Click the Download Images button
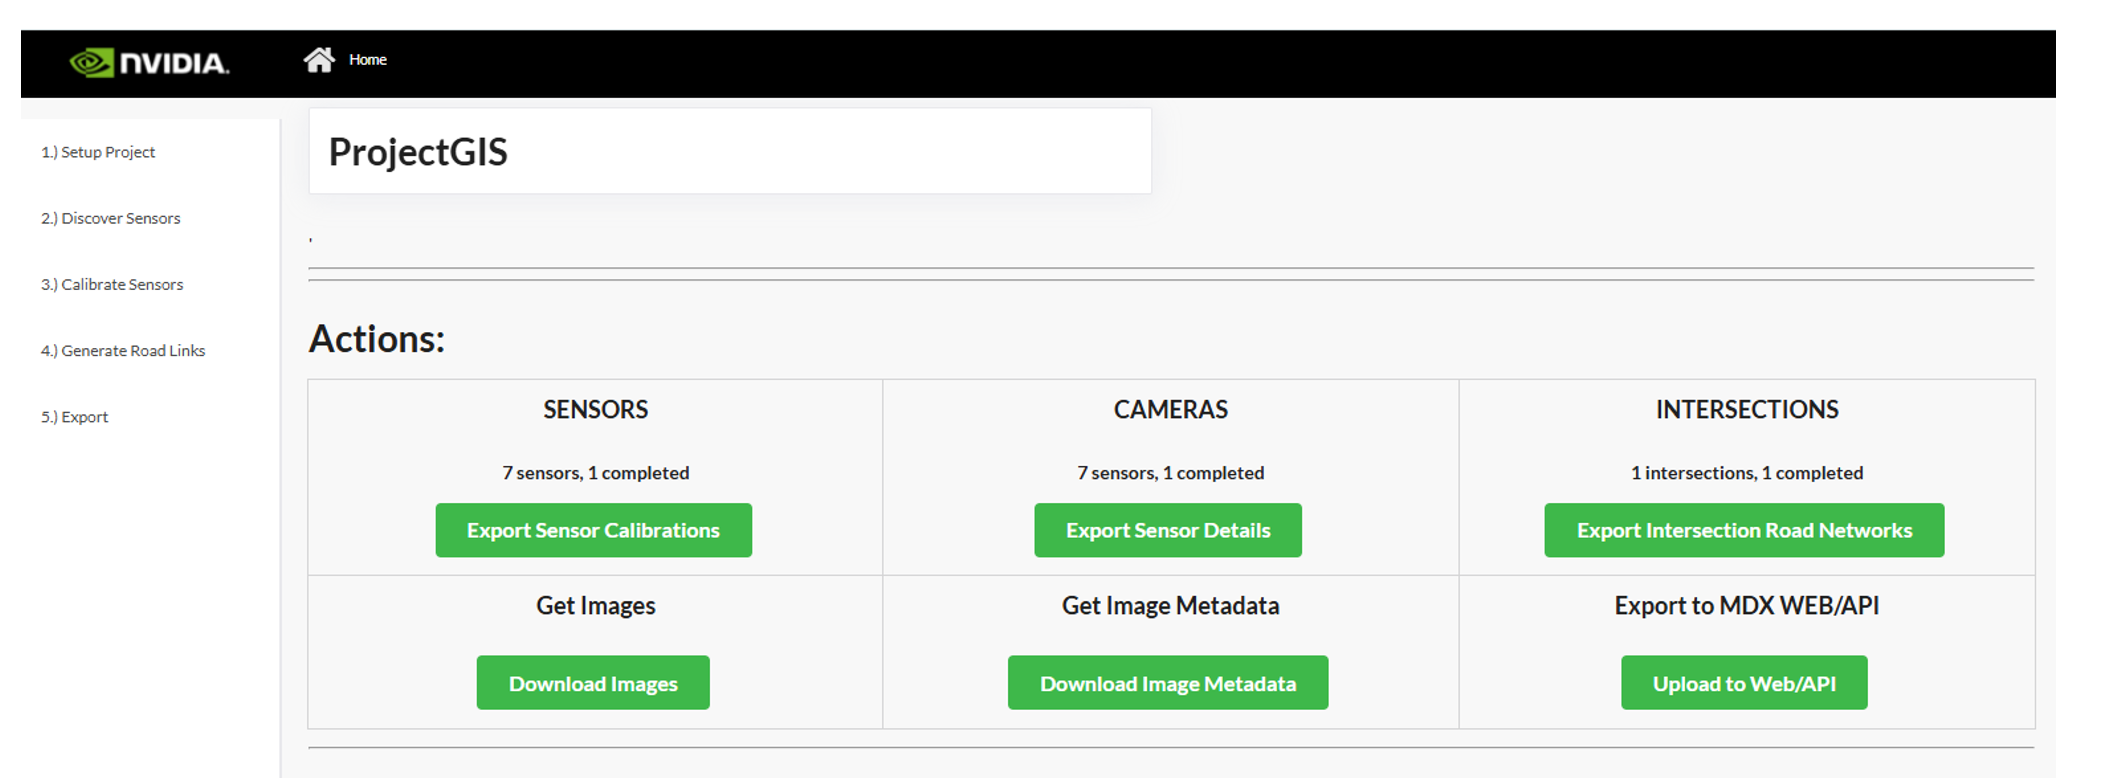The image size is (2121, 778). coord(593,683)
